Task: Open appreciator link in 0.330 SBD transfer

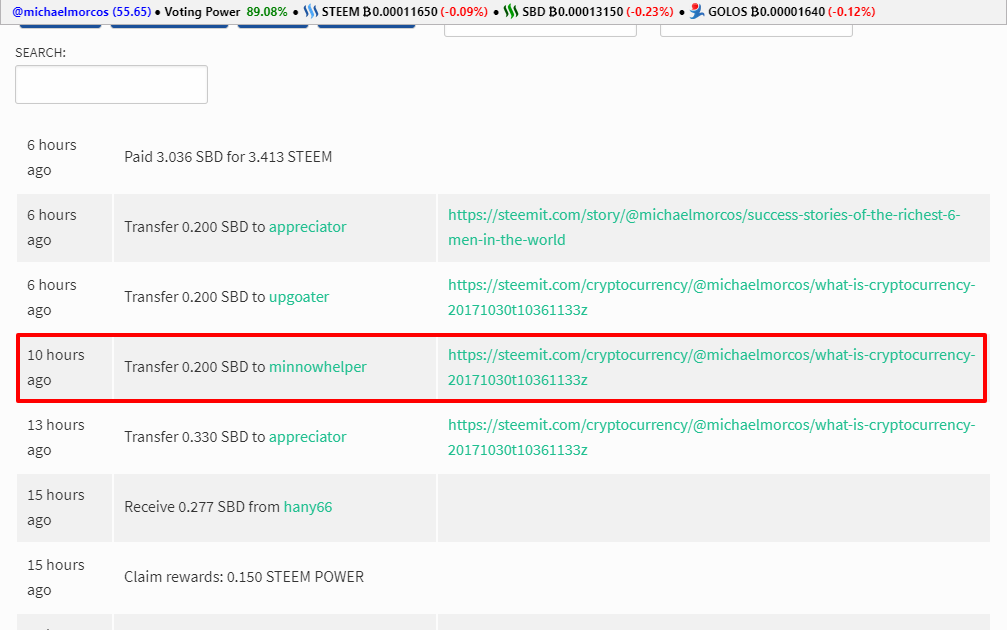Action: click(x=308, y=437)
